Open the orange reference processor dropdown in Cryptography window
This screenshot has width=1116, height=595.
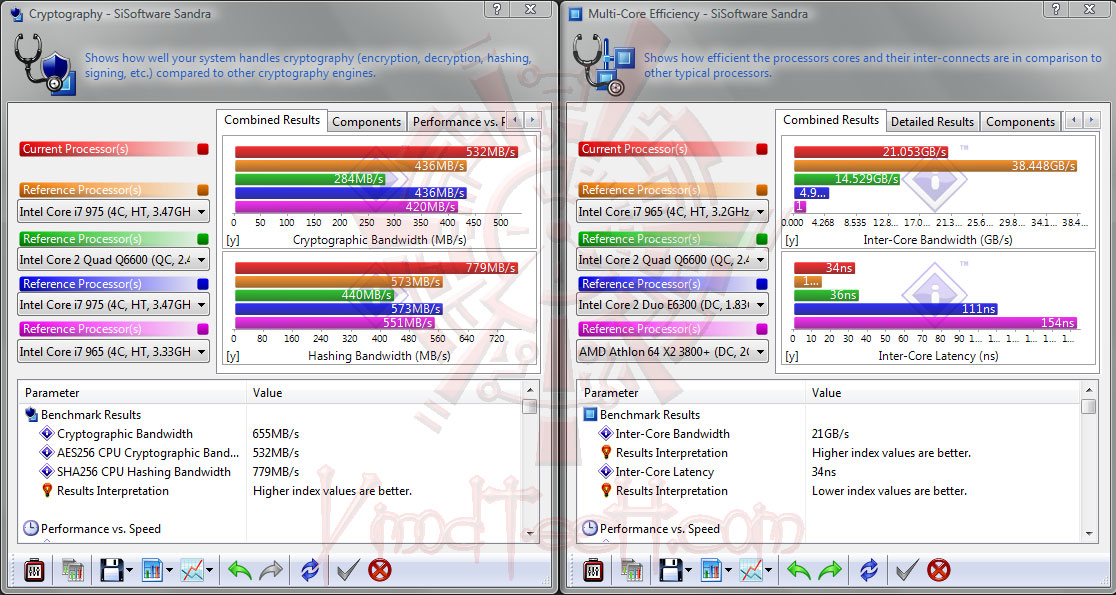pyautogui.click(x=113, y=211)
